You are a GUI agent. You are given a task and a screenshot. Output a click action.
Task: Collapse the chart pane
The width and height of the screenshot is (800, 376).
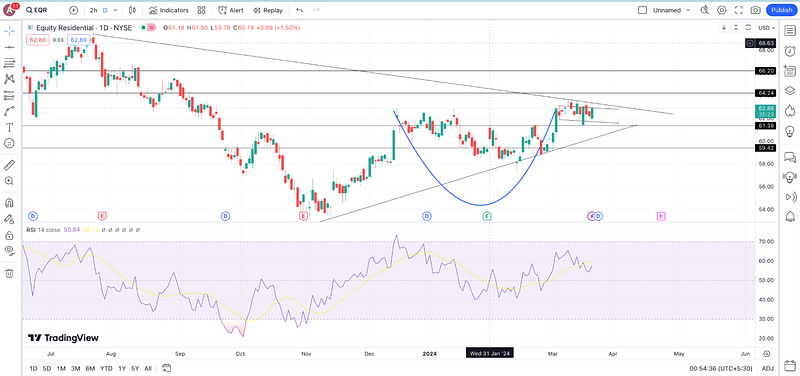tap(736, 28)
